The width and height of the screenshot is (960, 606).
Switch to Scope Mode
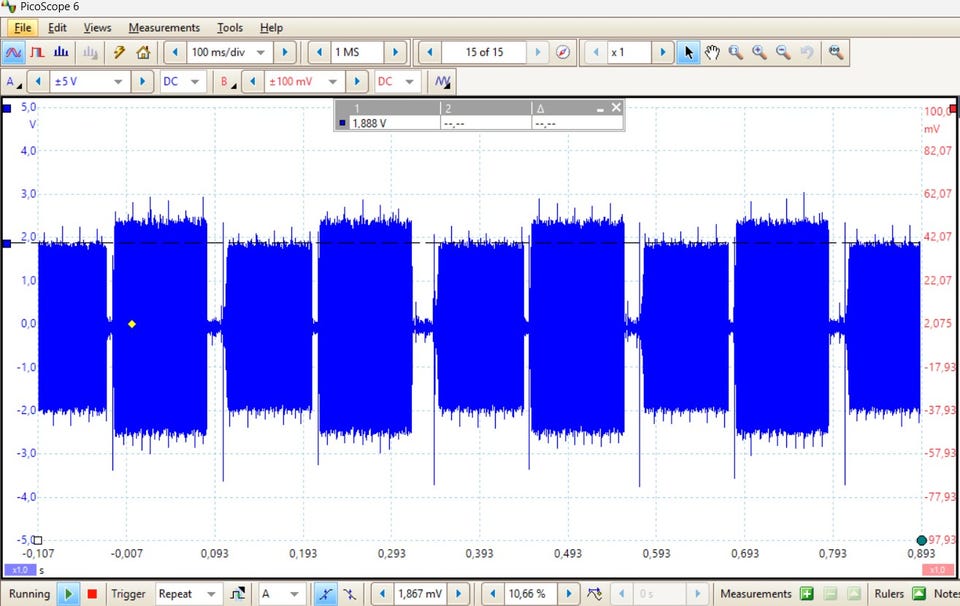coord(15,52)
